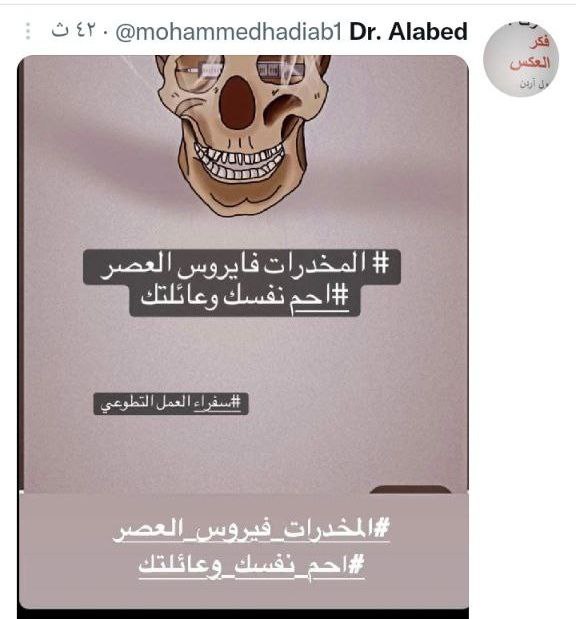Click the skull illustration in the image
576x619 pixels.
pyautogui.click(x=243, y=134)
